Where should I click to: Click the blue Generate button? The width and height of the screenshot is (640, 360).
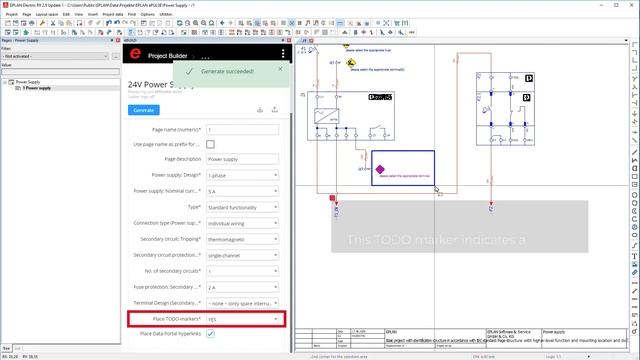pos(144,110)
